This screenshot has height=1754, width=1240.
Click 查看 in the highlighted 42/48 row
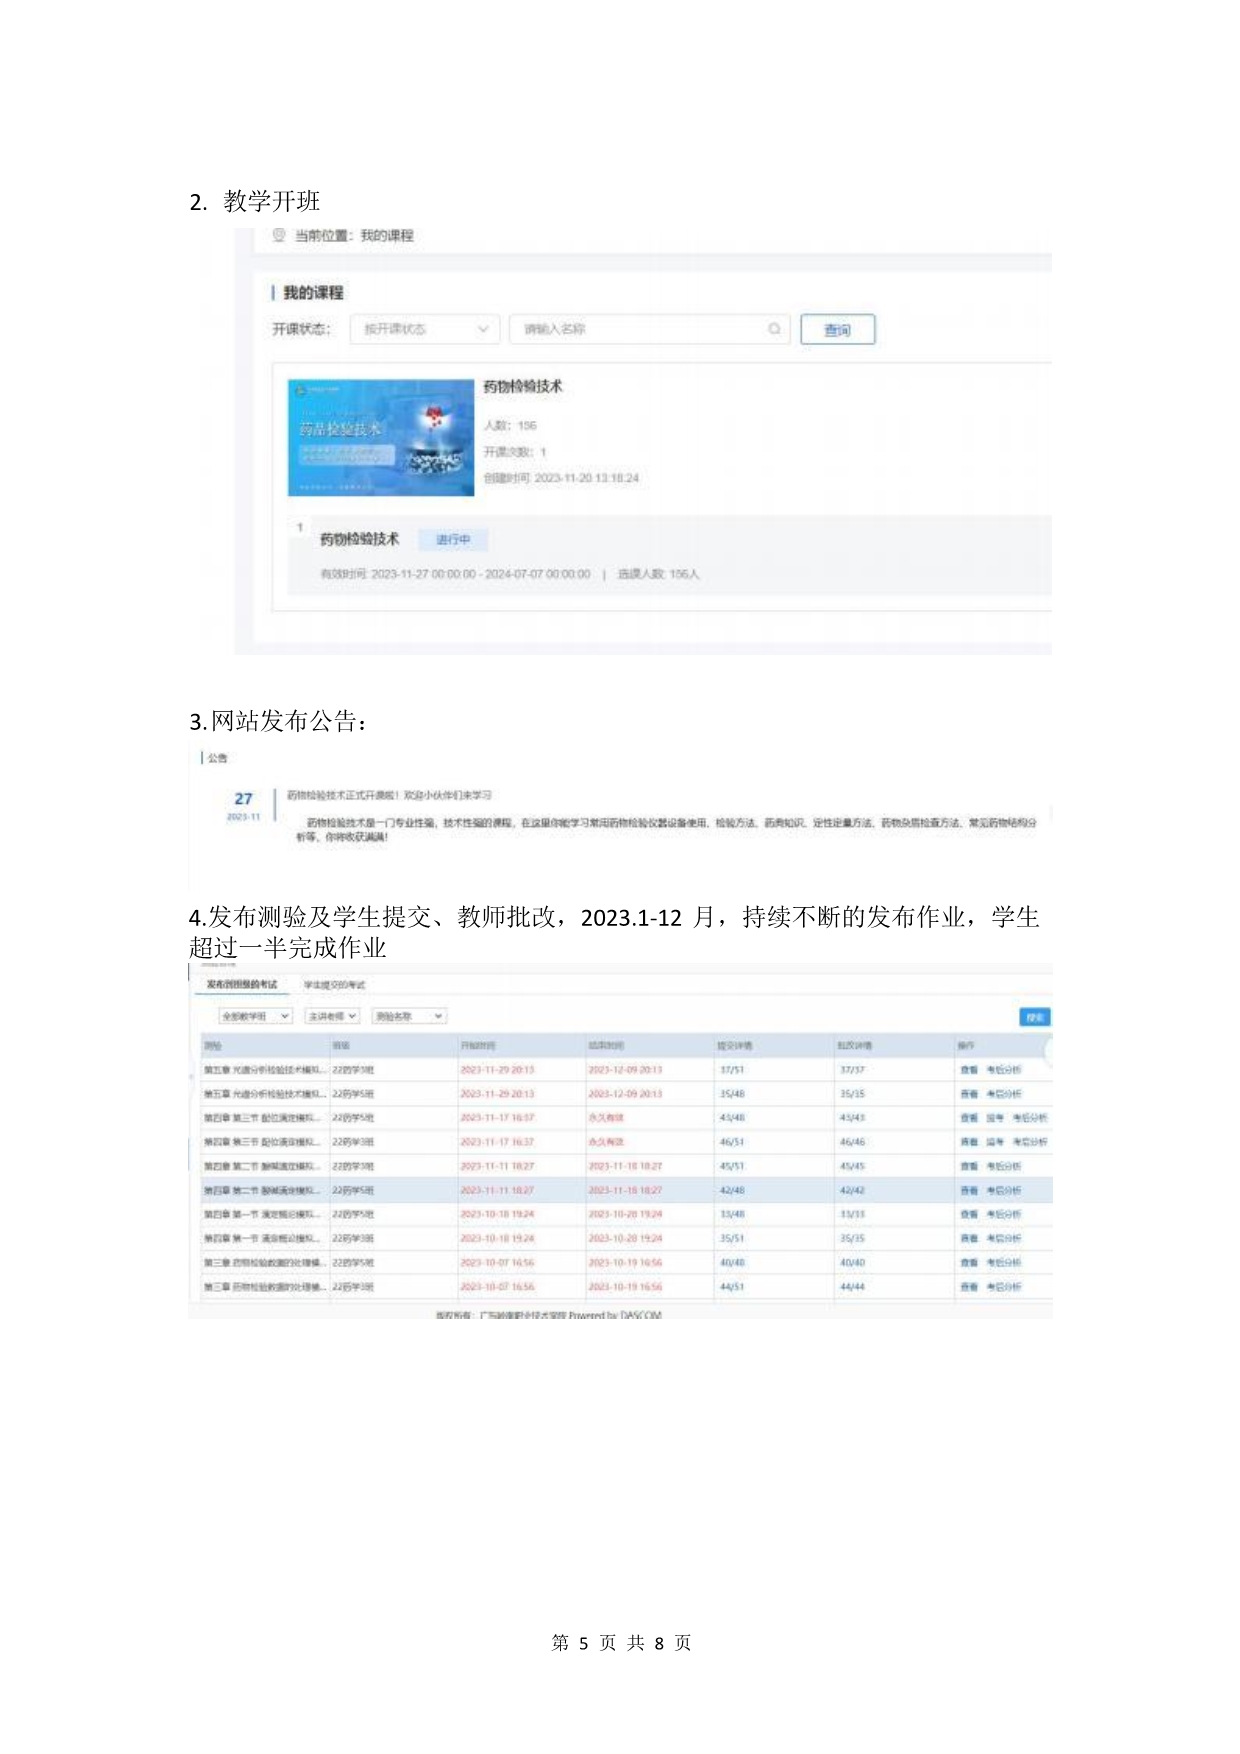pos(968,1190)
